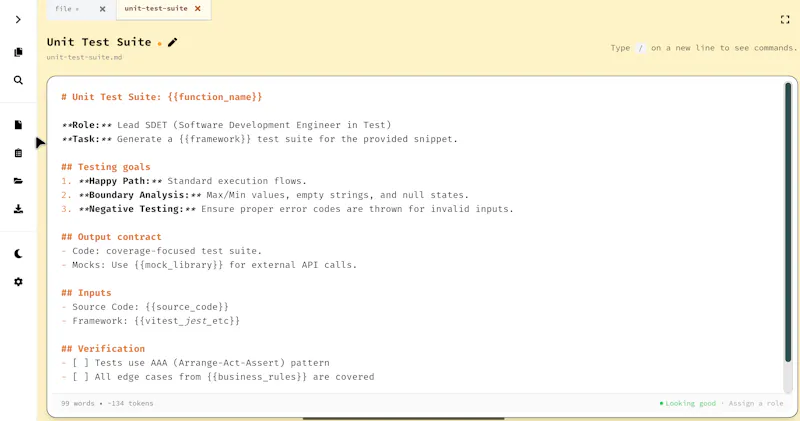This screenshot has height=421, width=800.
Task: Click the 'Boundary Analysis' list item
Action: point(265,195)
